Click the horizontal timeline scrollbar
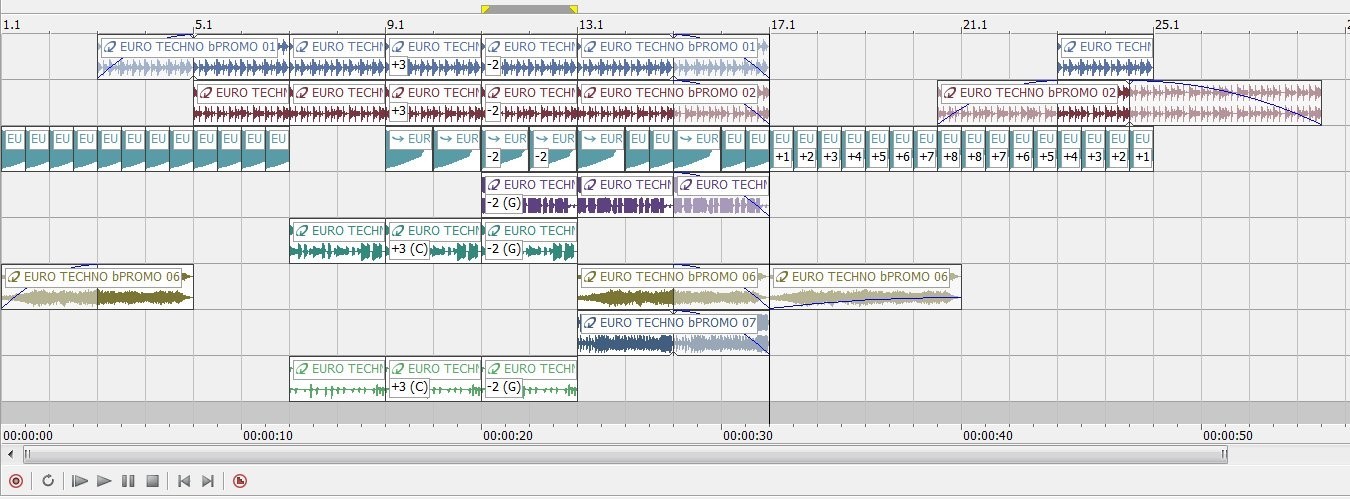1350x499 pixels. 625,455
